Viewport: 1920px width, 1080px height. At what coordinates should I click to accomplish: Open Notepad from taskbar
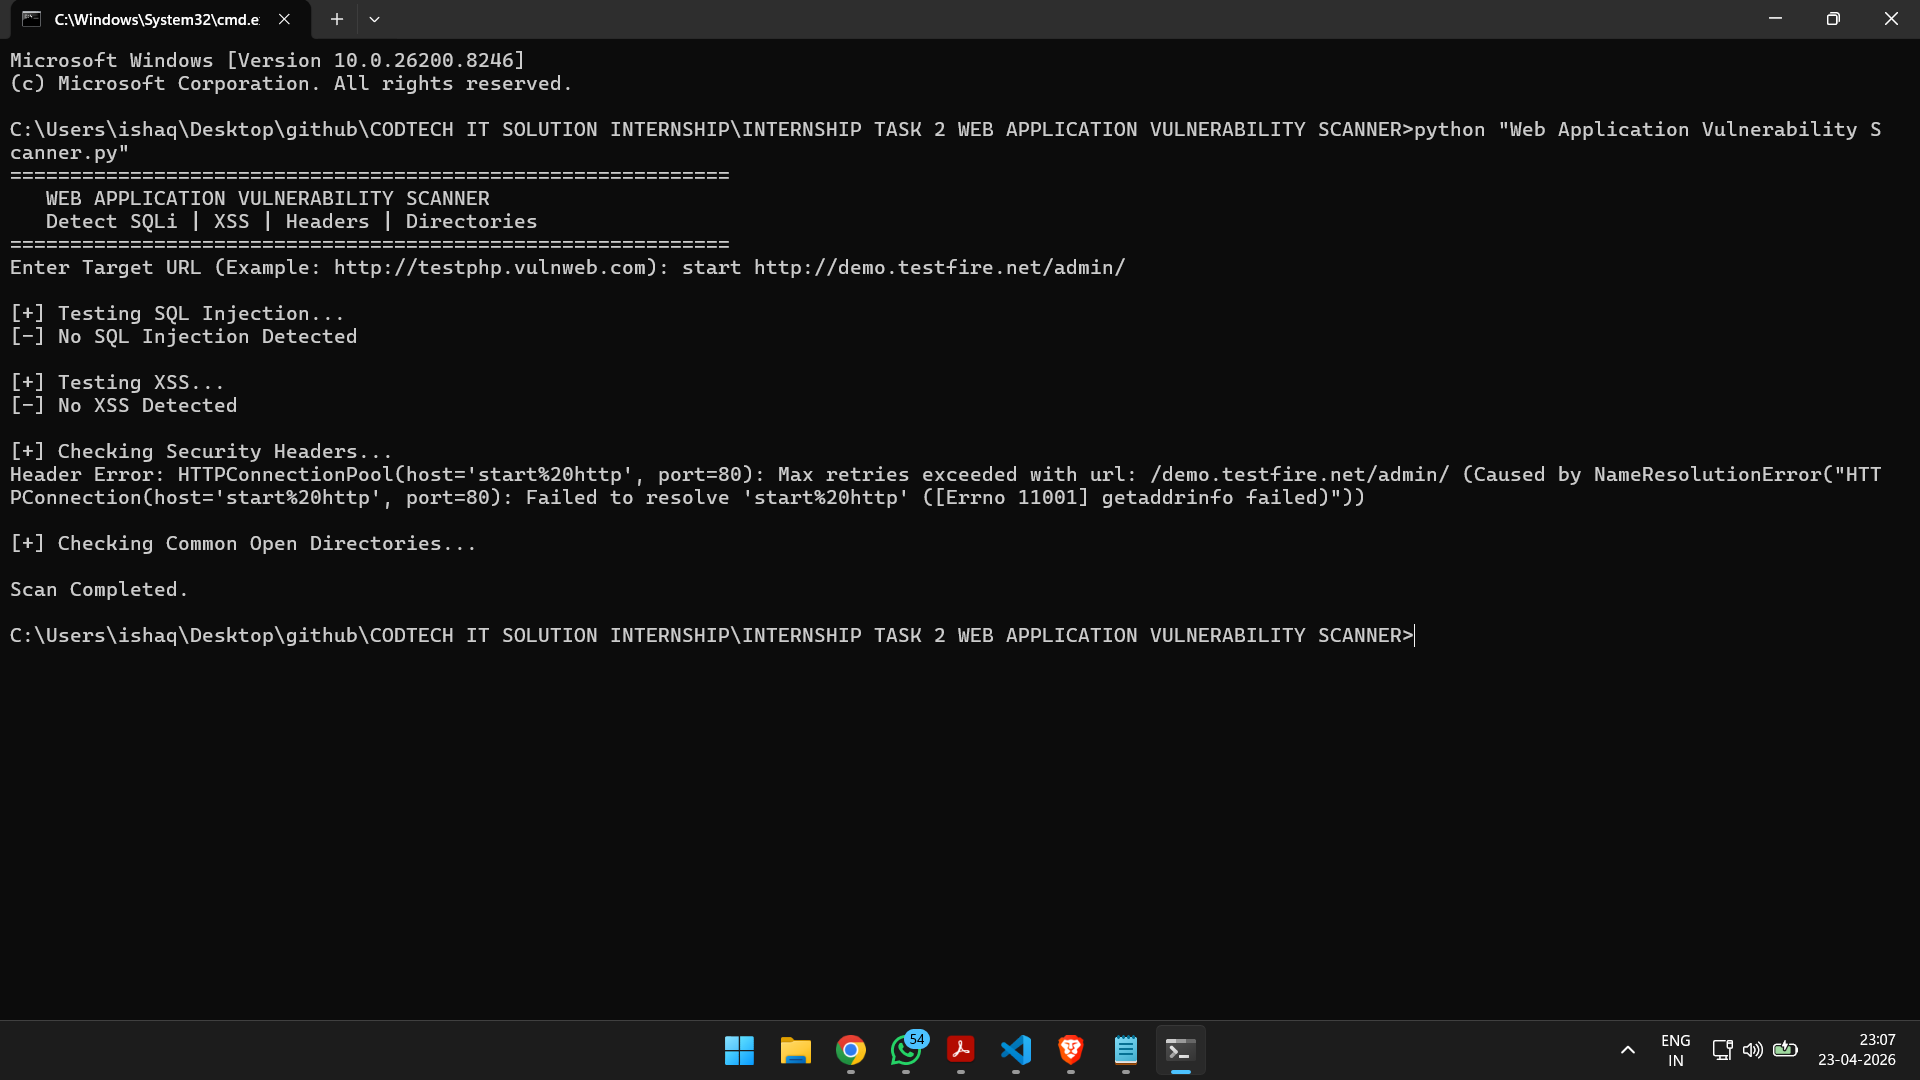point(1126,1050)
